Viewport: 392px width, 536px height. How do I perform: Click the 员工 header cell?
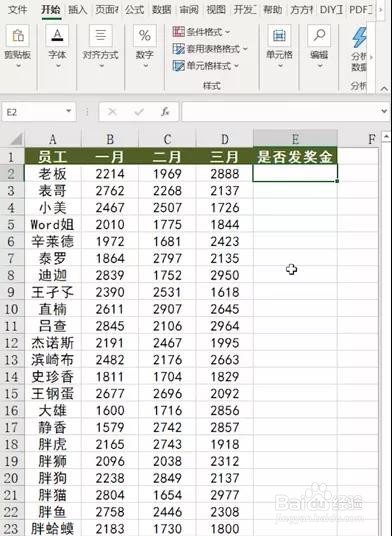52,157
